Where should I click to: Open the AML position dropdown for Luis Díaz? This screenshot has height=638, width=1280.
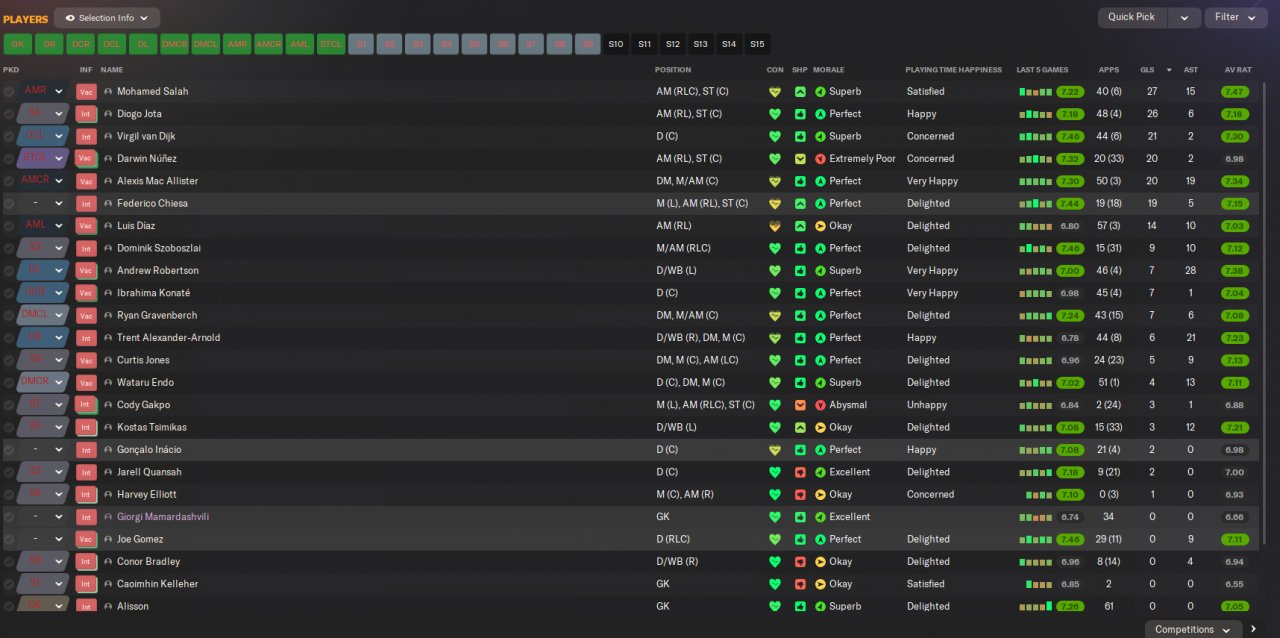tap(43, 226)
